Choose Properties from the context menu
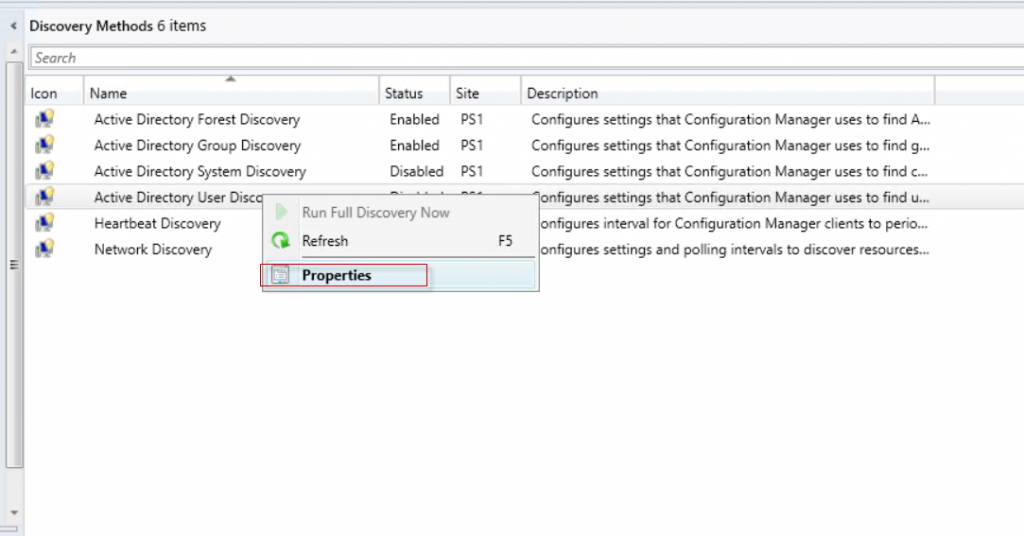 coord(400,276)
